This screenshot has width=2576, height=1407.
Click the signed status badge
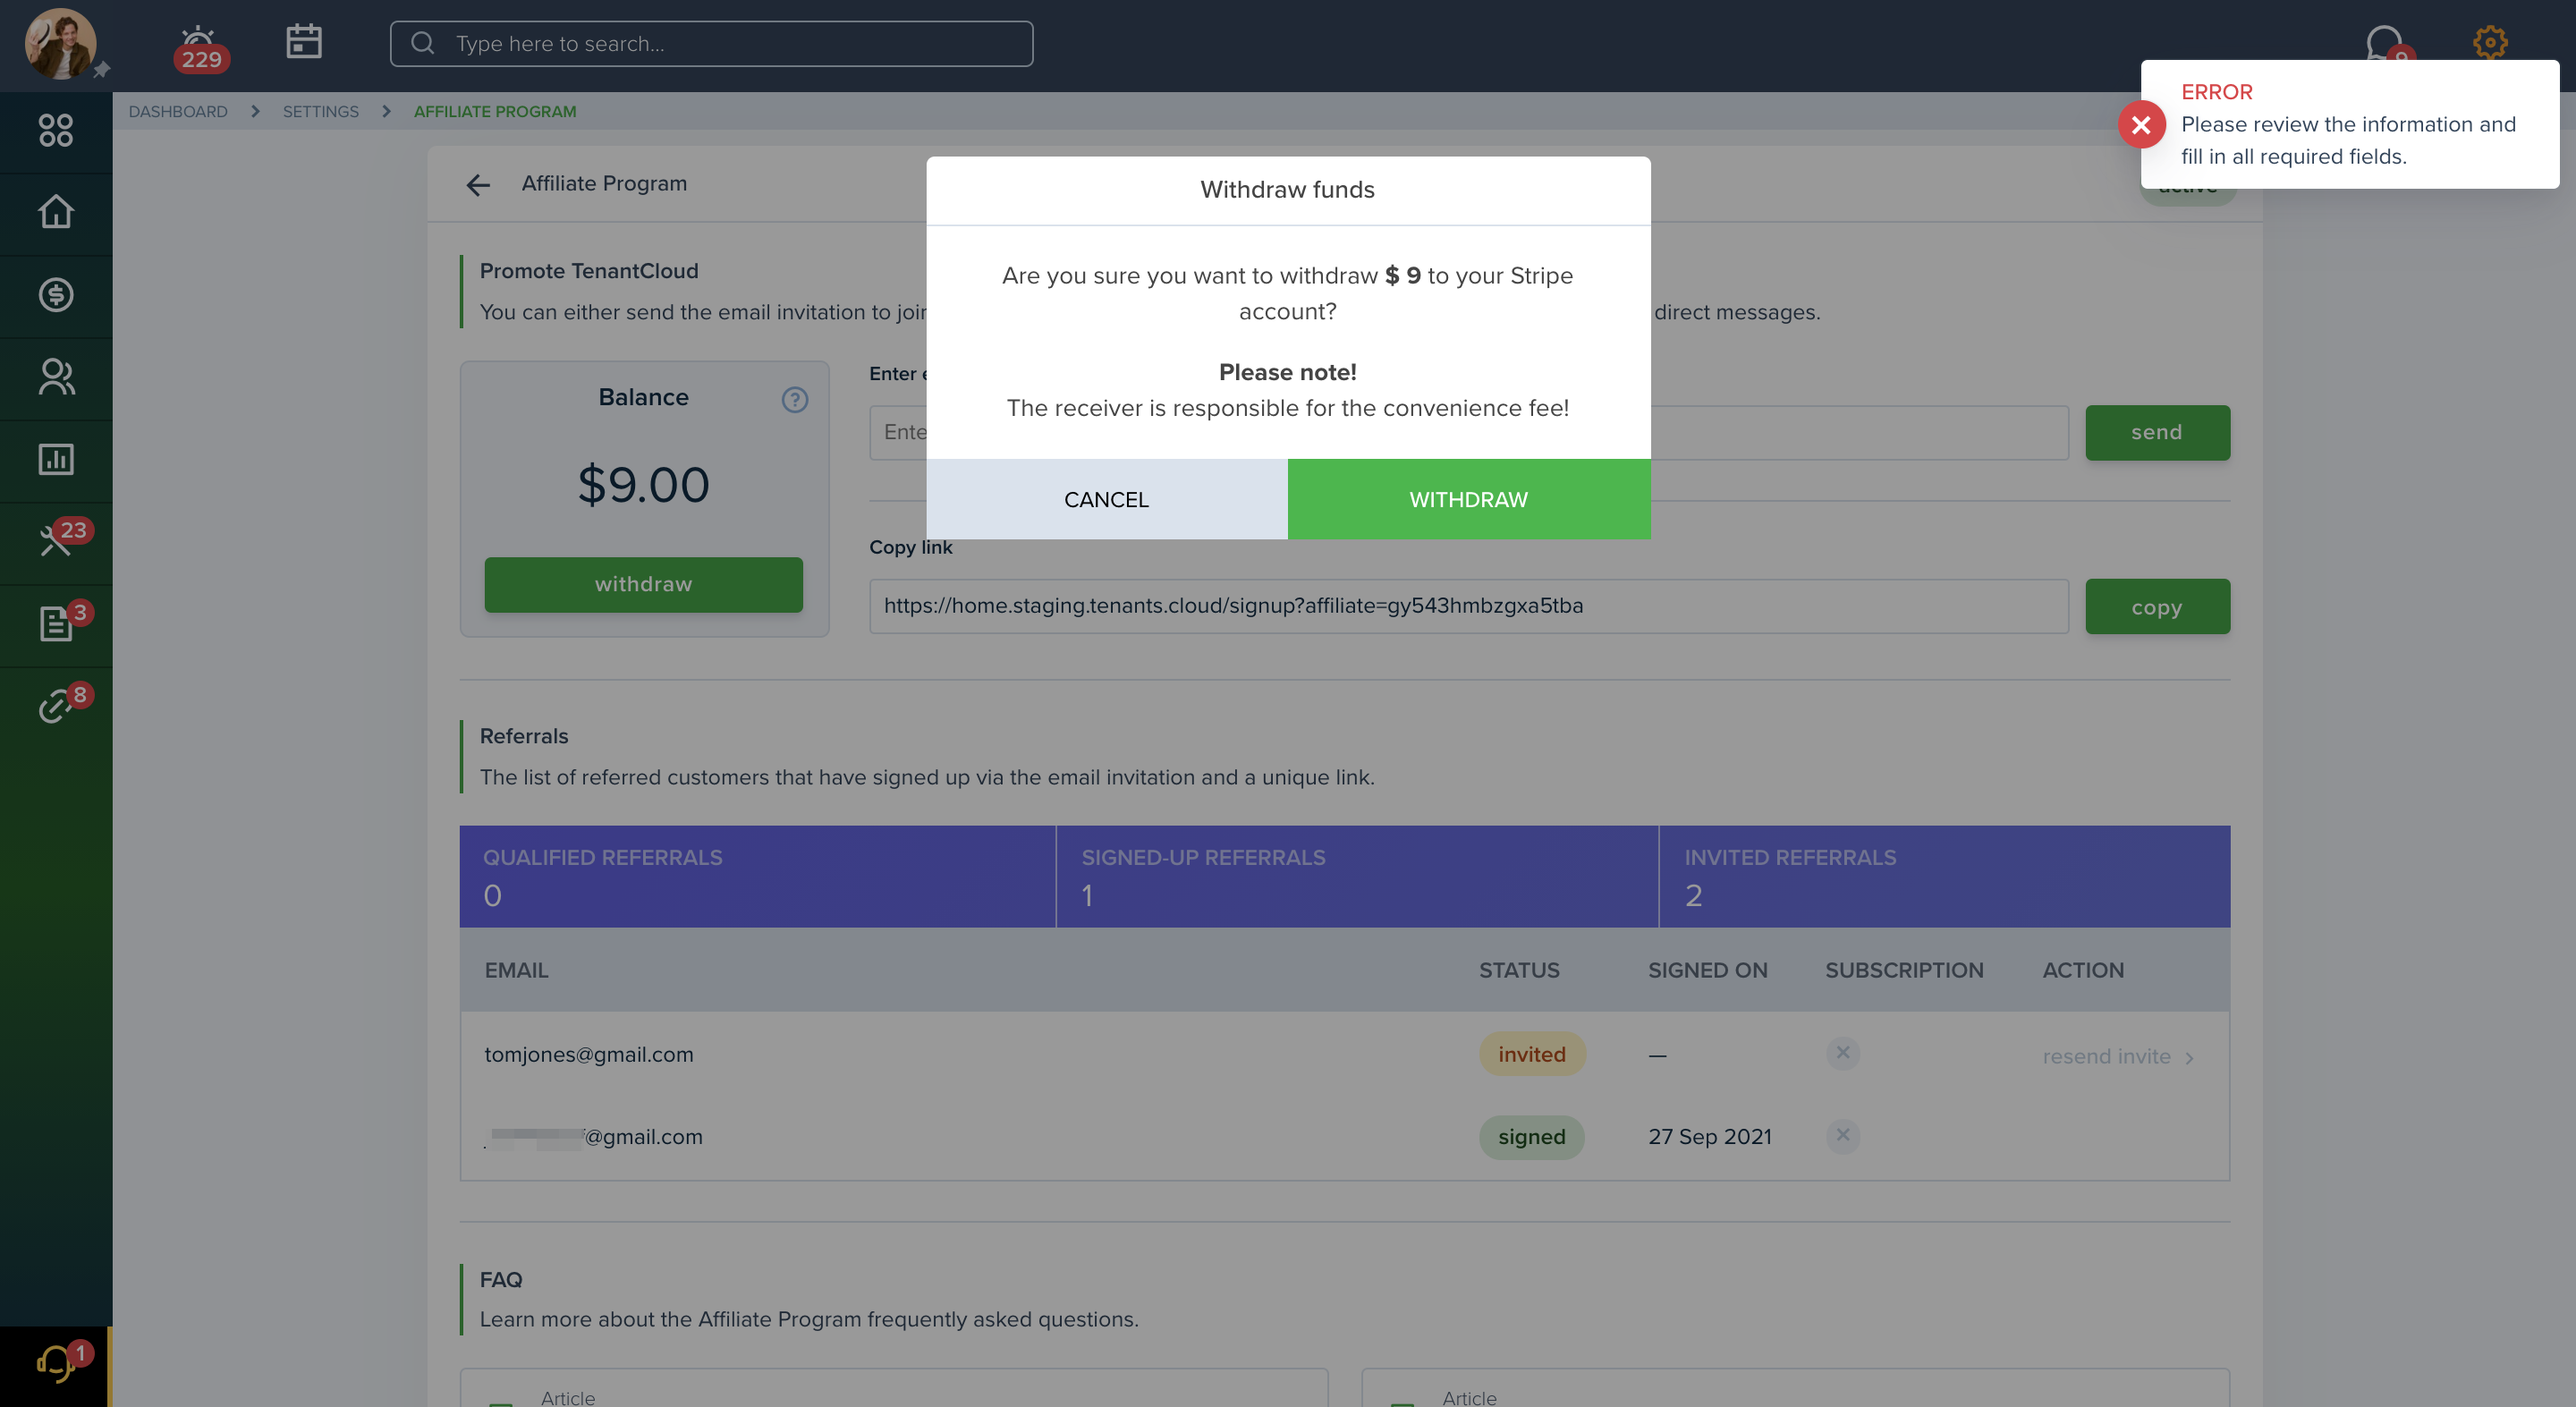coord(1532,1137)
